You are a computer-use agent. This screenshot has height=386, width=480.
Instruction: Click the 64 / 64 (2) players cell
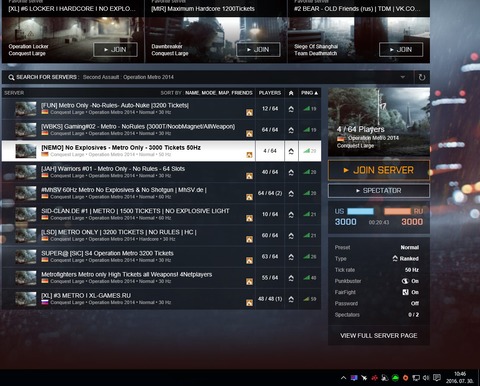(270, 193)
